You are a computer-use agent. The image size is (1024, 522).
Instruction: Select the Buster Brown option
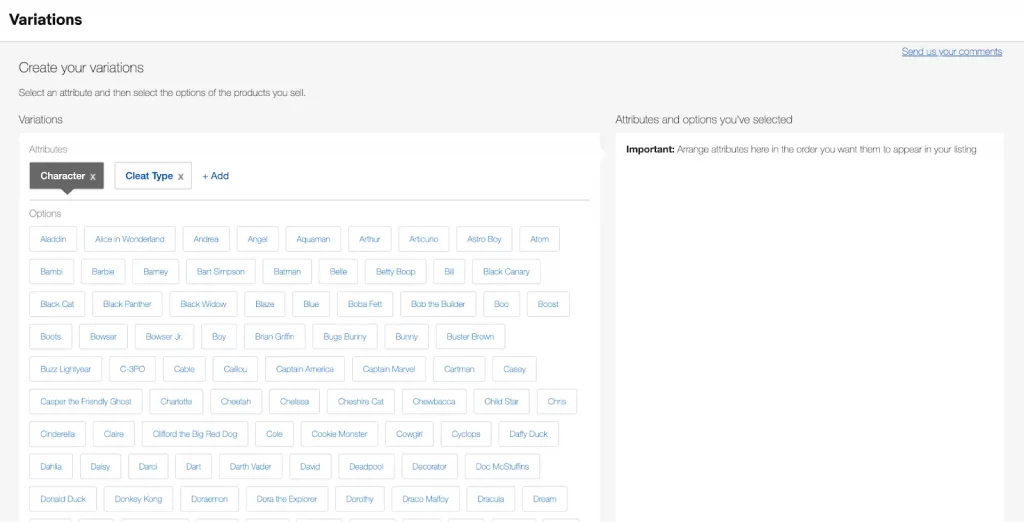click(470, 337)
